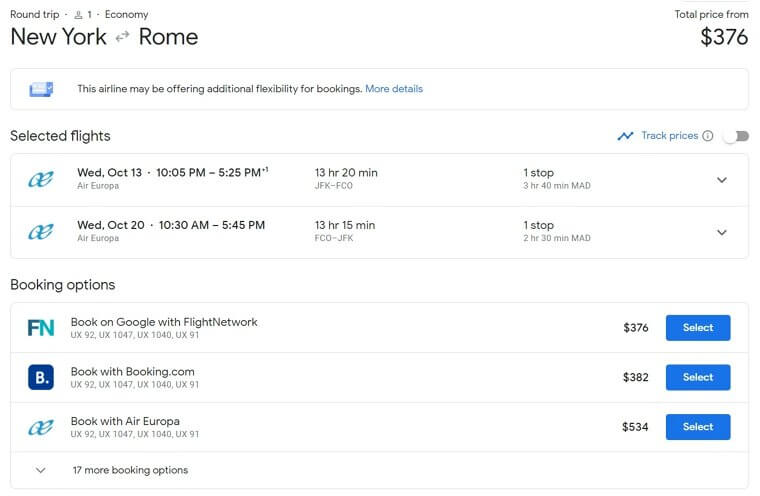Click the Rome destination heading
Viewport: 760px width, 496px height.
(168, 37)
